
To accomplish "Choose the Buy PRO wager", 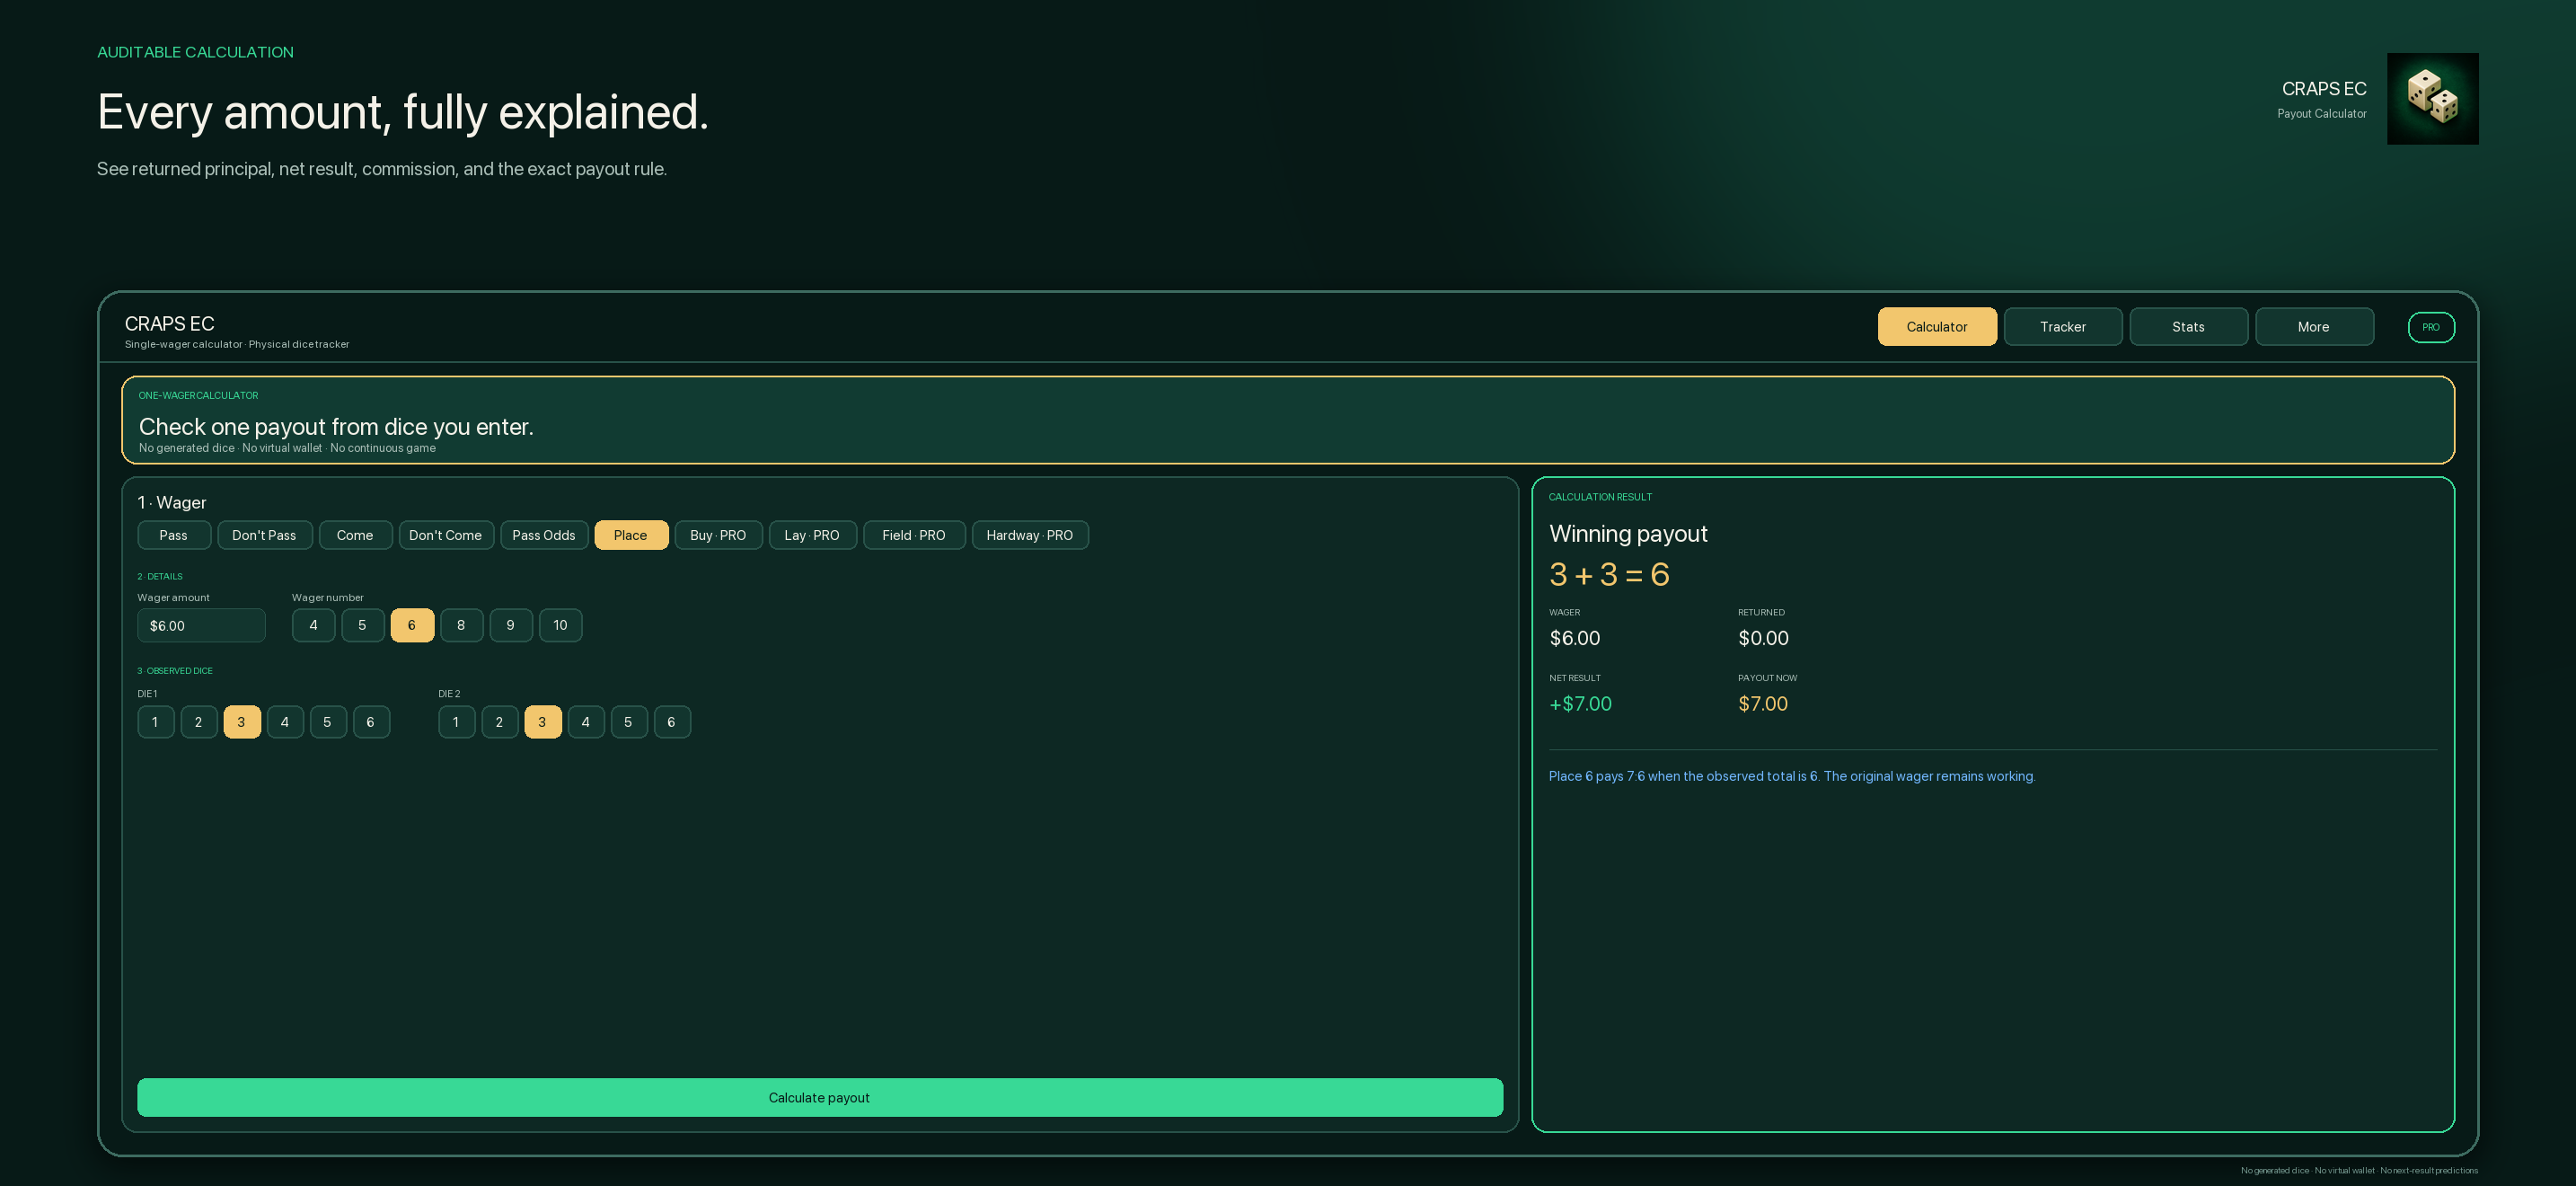I will pos(718,535).
